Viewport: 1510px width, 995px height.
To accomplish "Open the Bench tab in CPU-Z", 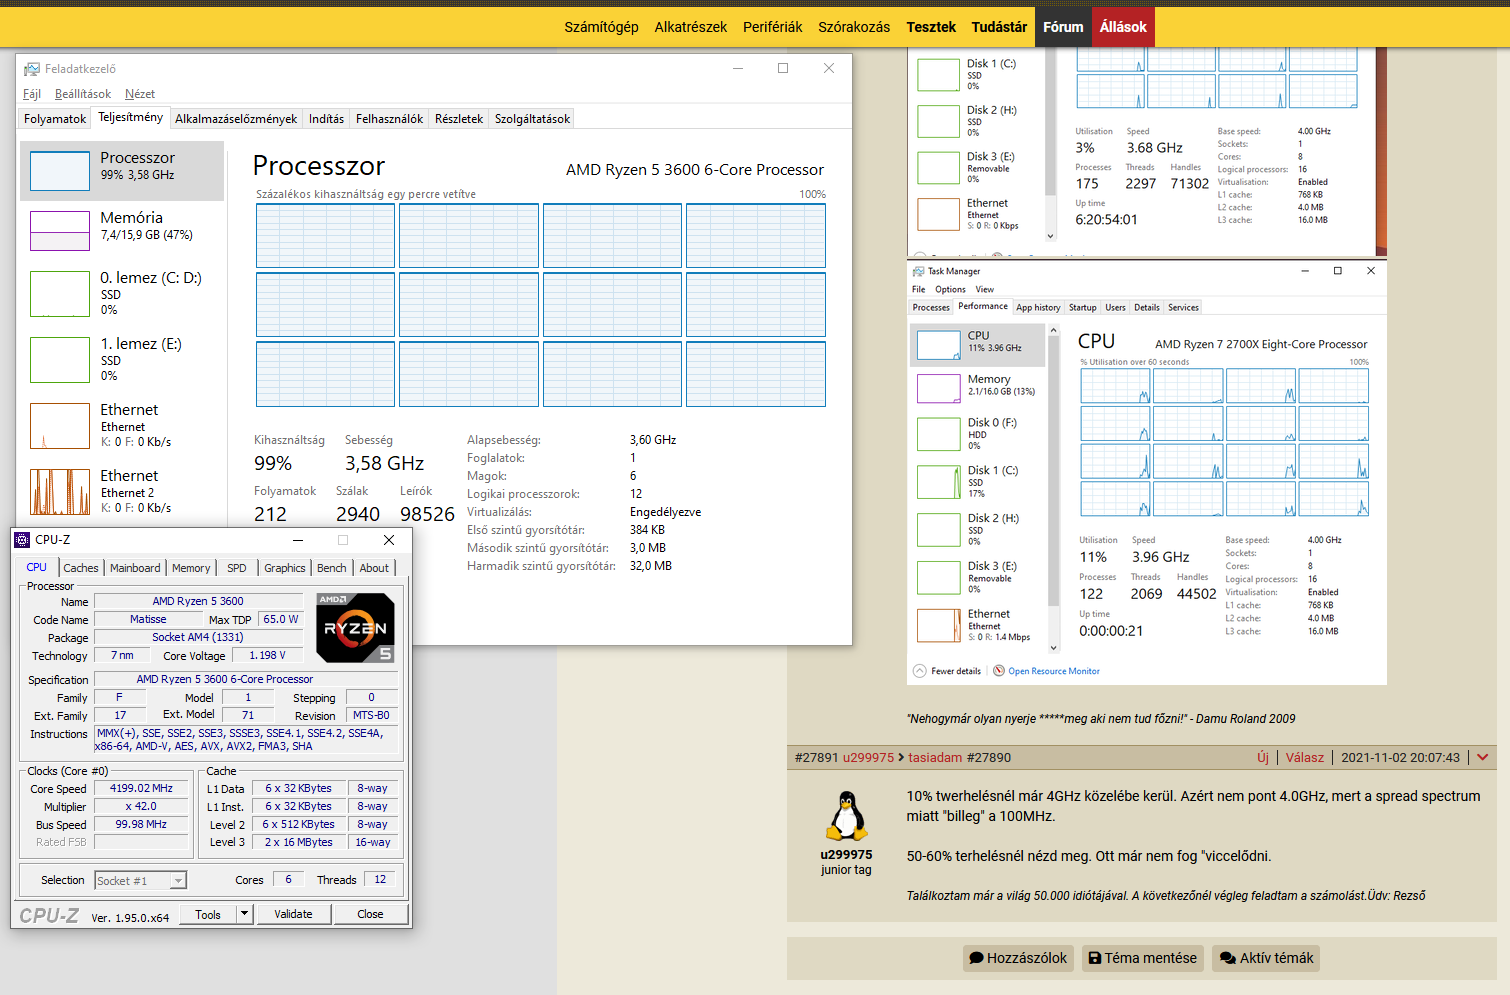I will 332,568.
